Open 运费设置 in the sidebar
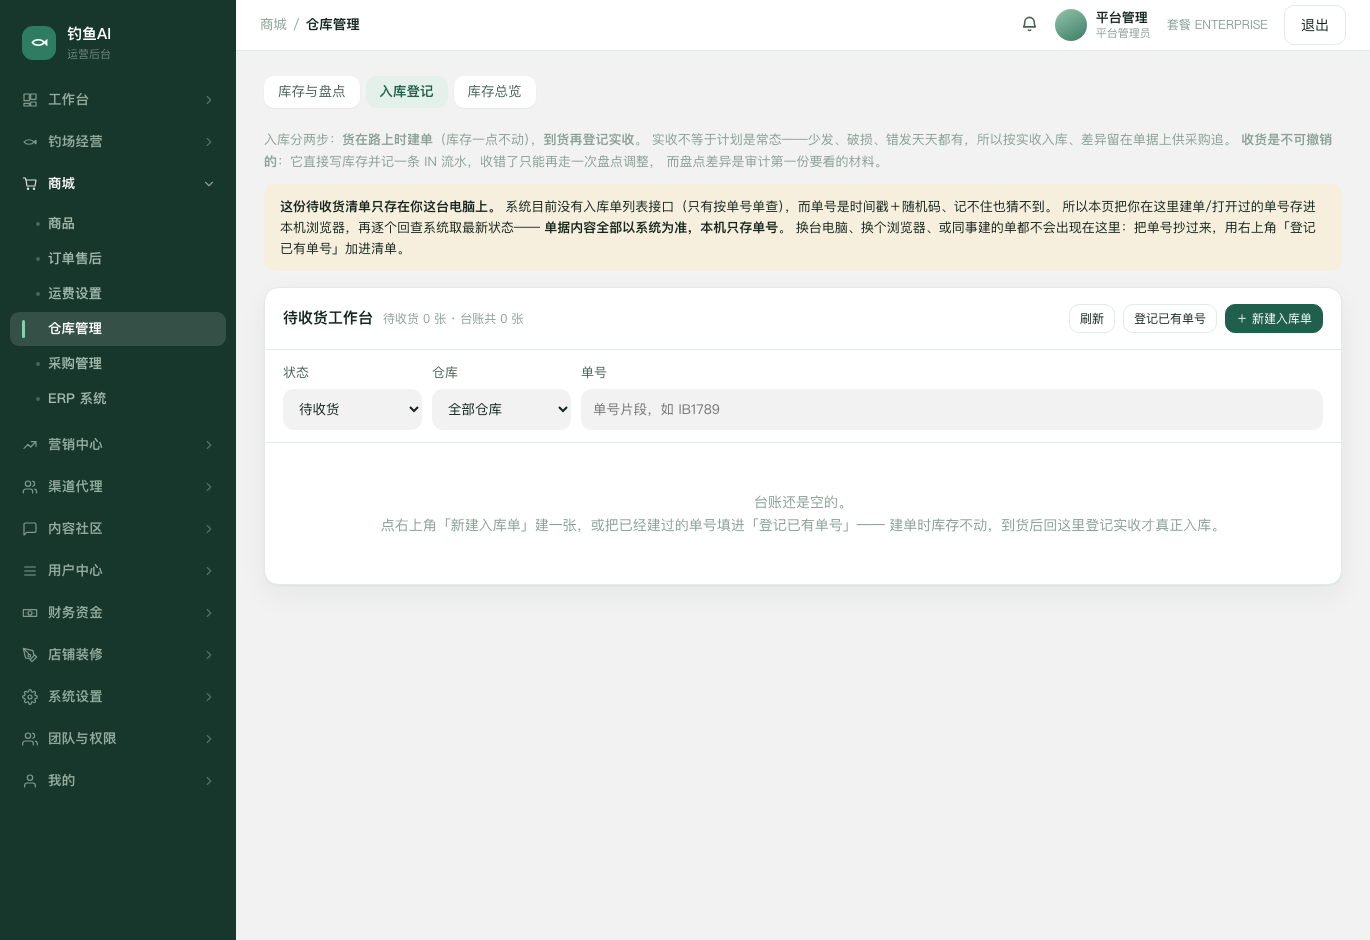1370x940 pixels. point(118,294)
